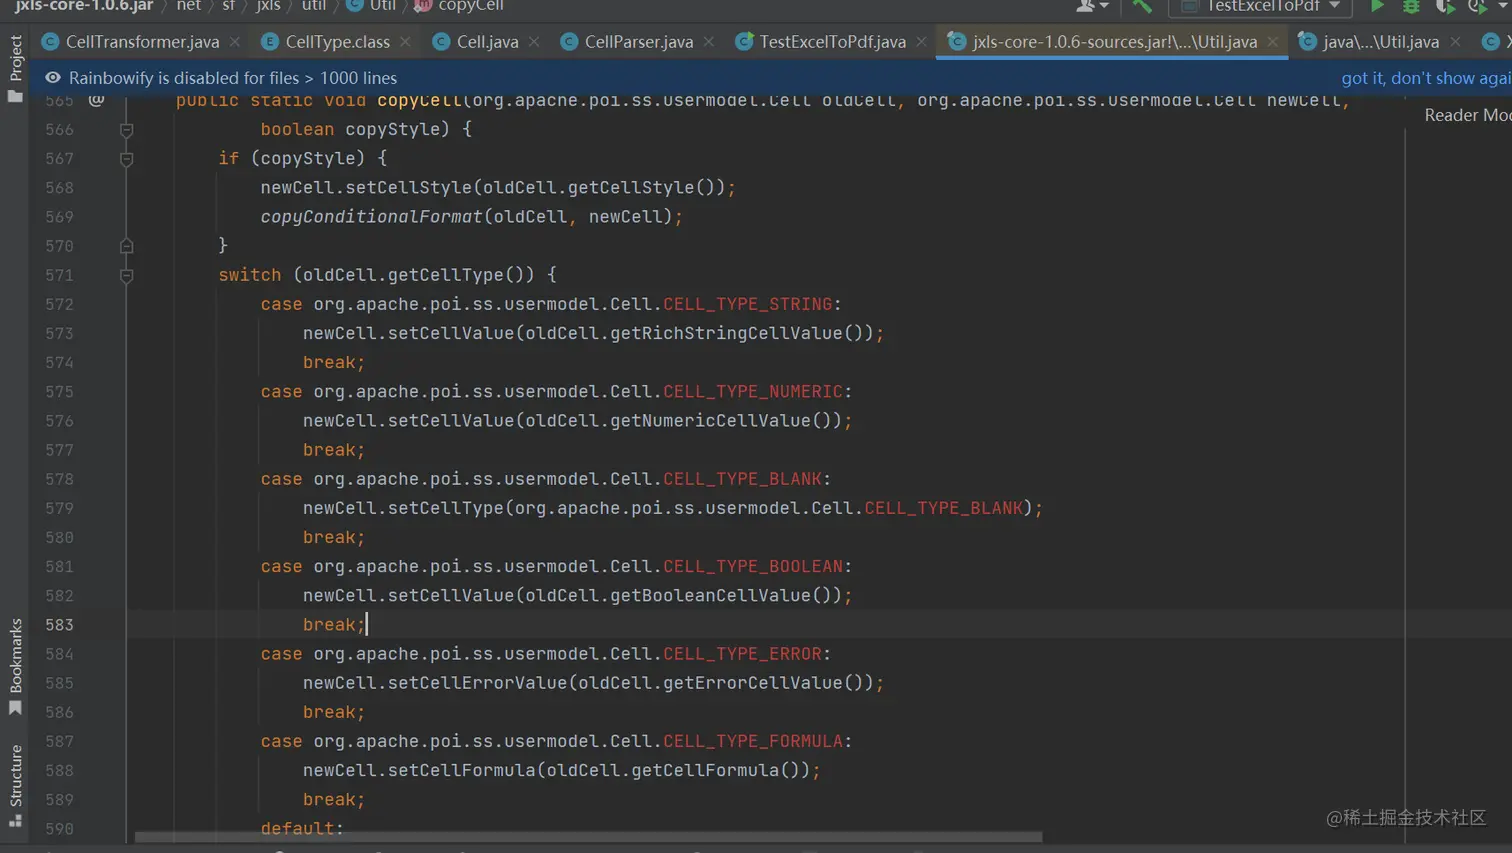Close the TestExcelToPdf.java tab
The height and width of the screenshot is (853, 1512).
[921, 42]
